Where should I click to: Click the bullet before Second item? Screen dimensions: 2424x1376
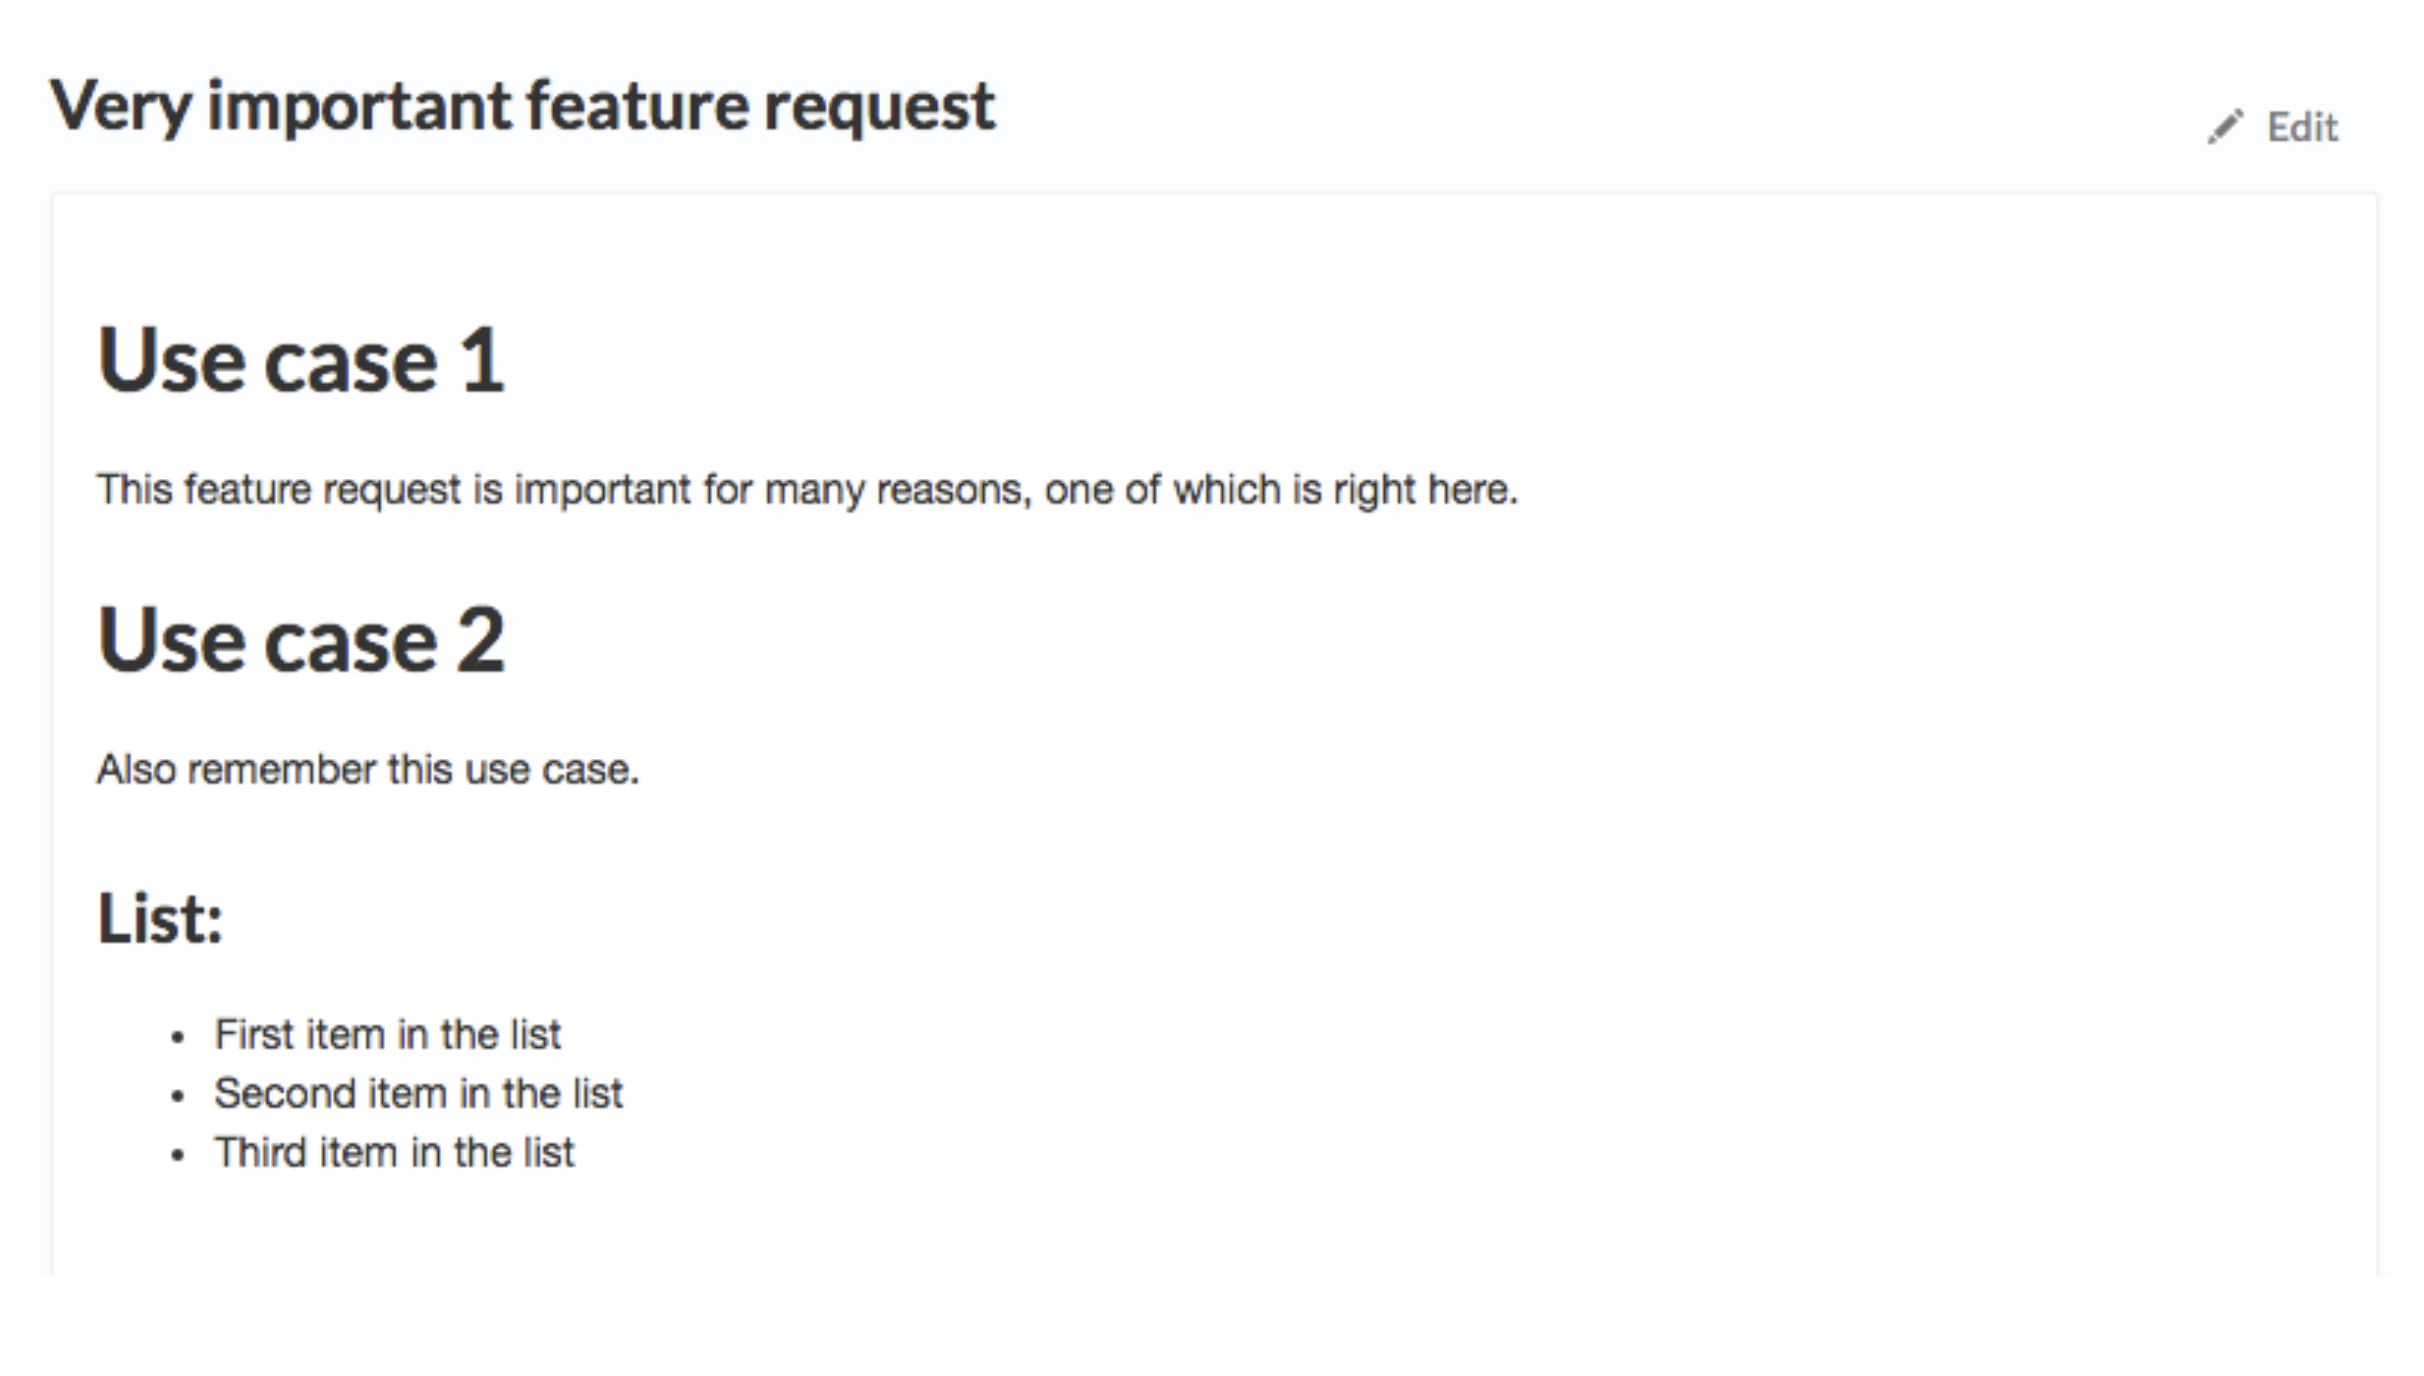[178, 1096]
